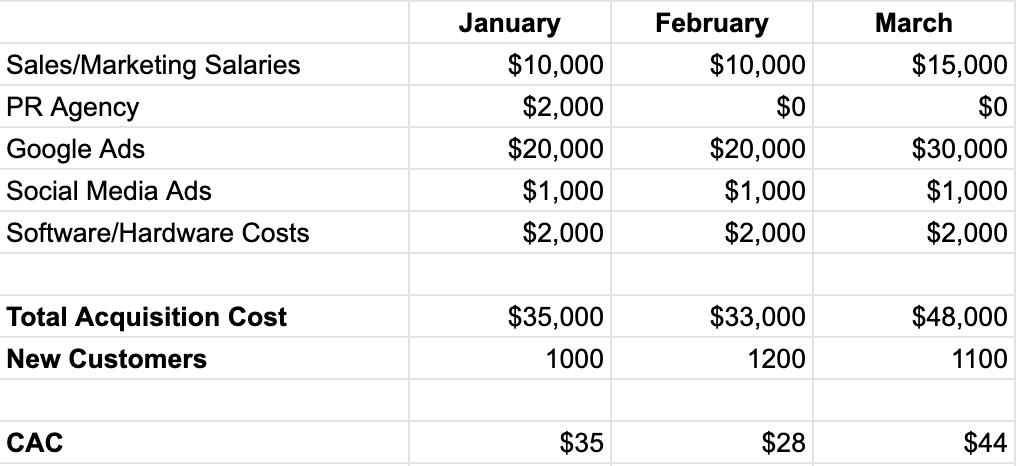The width and height of the screenshot is (1016, 466).
Task: Select the February CAC $28 cell
Action: [x=783, y=442]
